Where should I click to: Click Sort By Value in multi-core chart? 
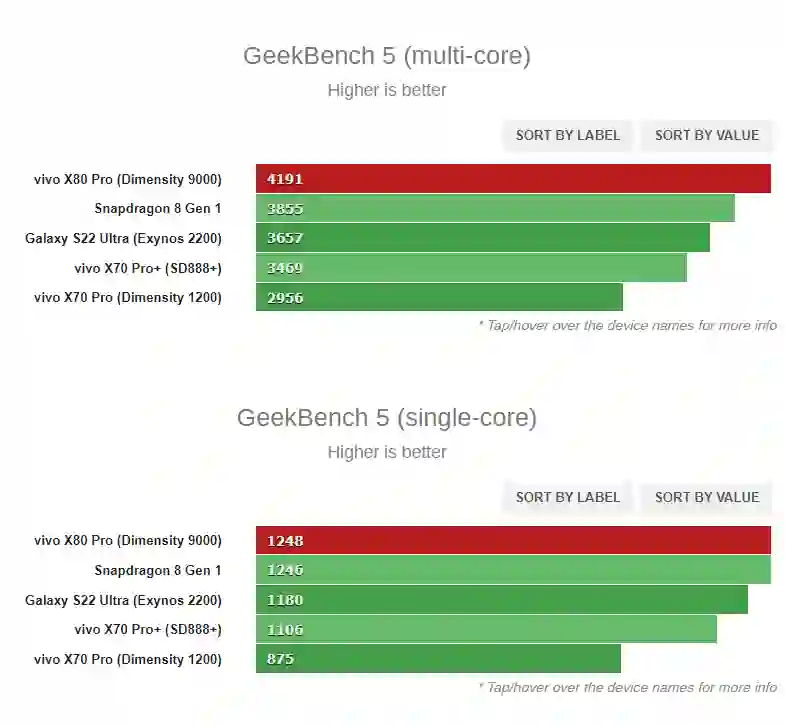click(706, 135)
